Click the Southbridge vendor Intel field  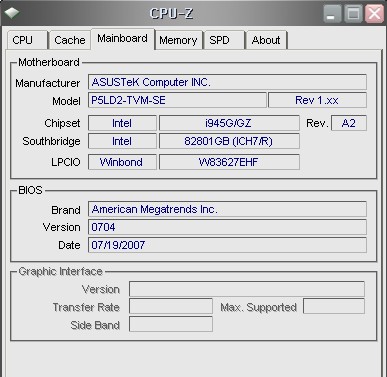[122, 141]
